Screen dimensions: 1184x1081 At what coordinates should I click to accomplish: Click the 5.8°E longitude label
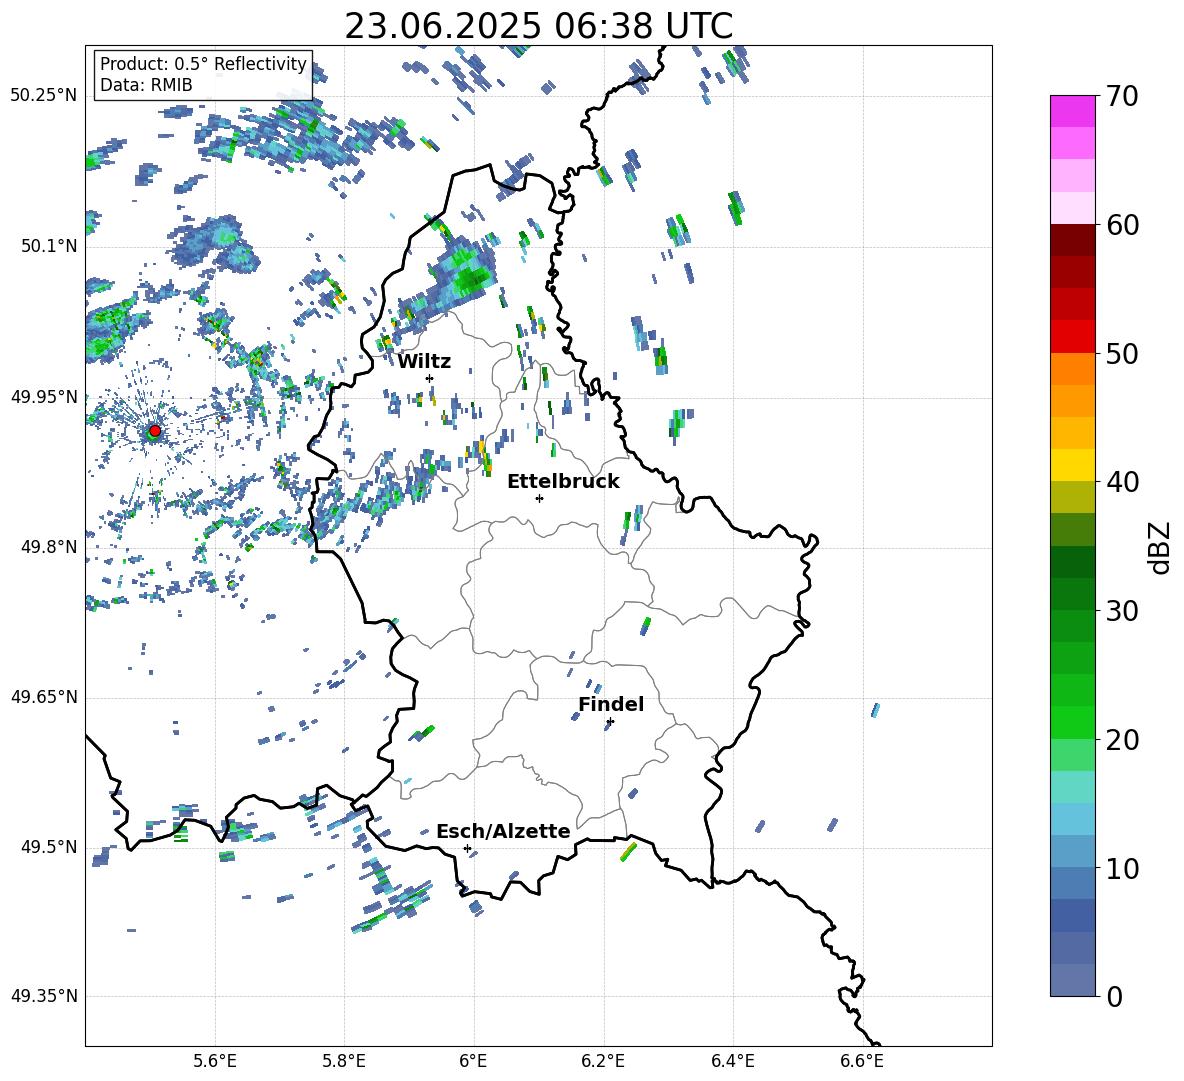click(344, 1061)
